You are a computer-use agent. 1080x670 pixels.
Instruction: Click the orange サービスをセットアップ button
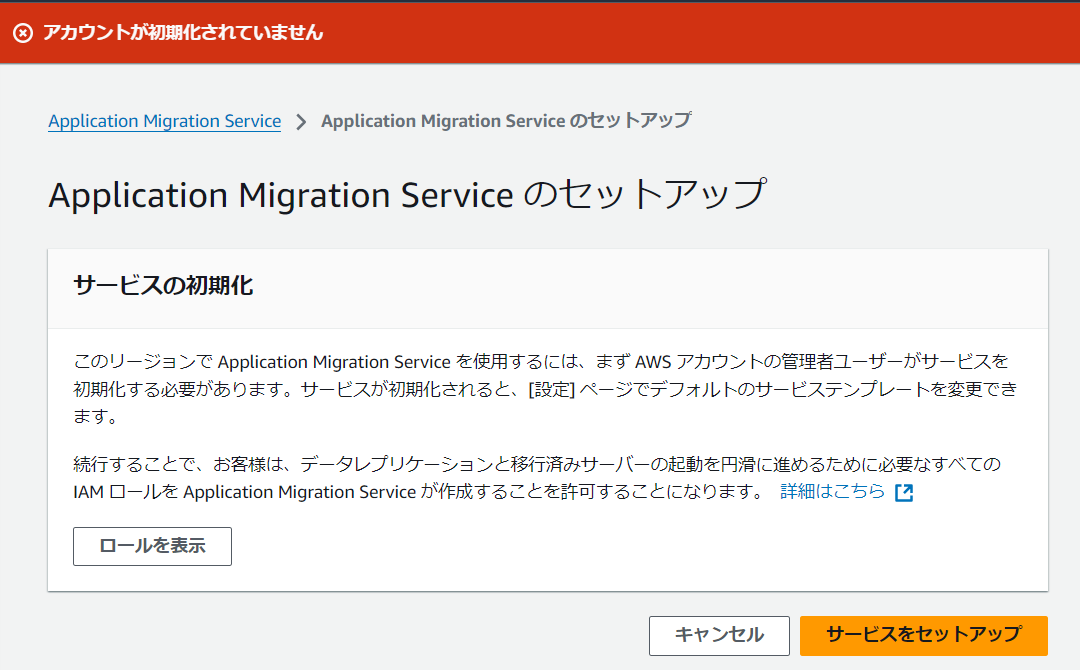coord(923,635)
